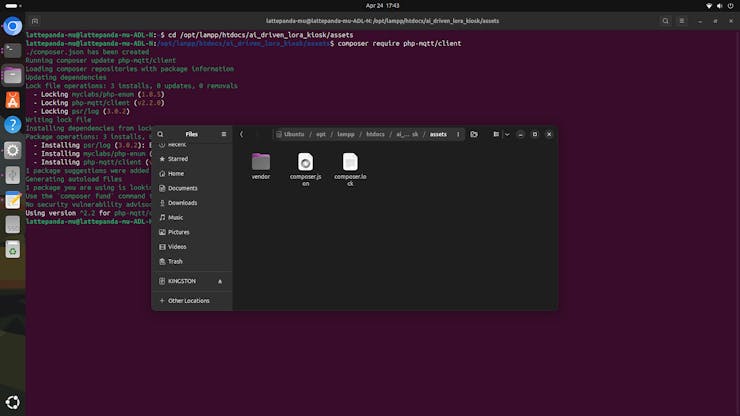This screenshot has height=416, width=740.
Task: Open the clock showing Apr 24 17:43
Action: pos(382,6)
